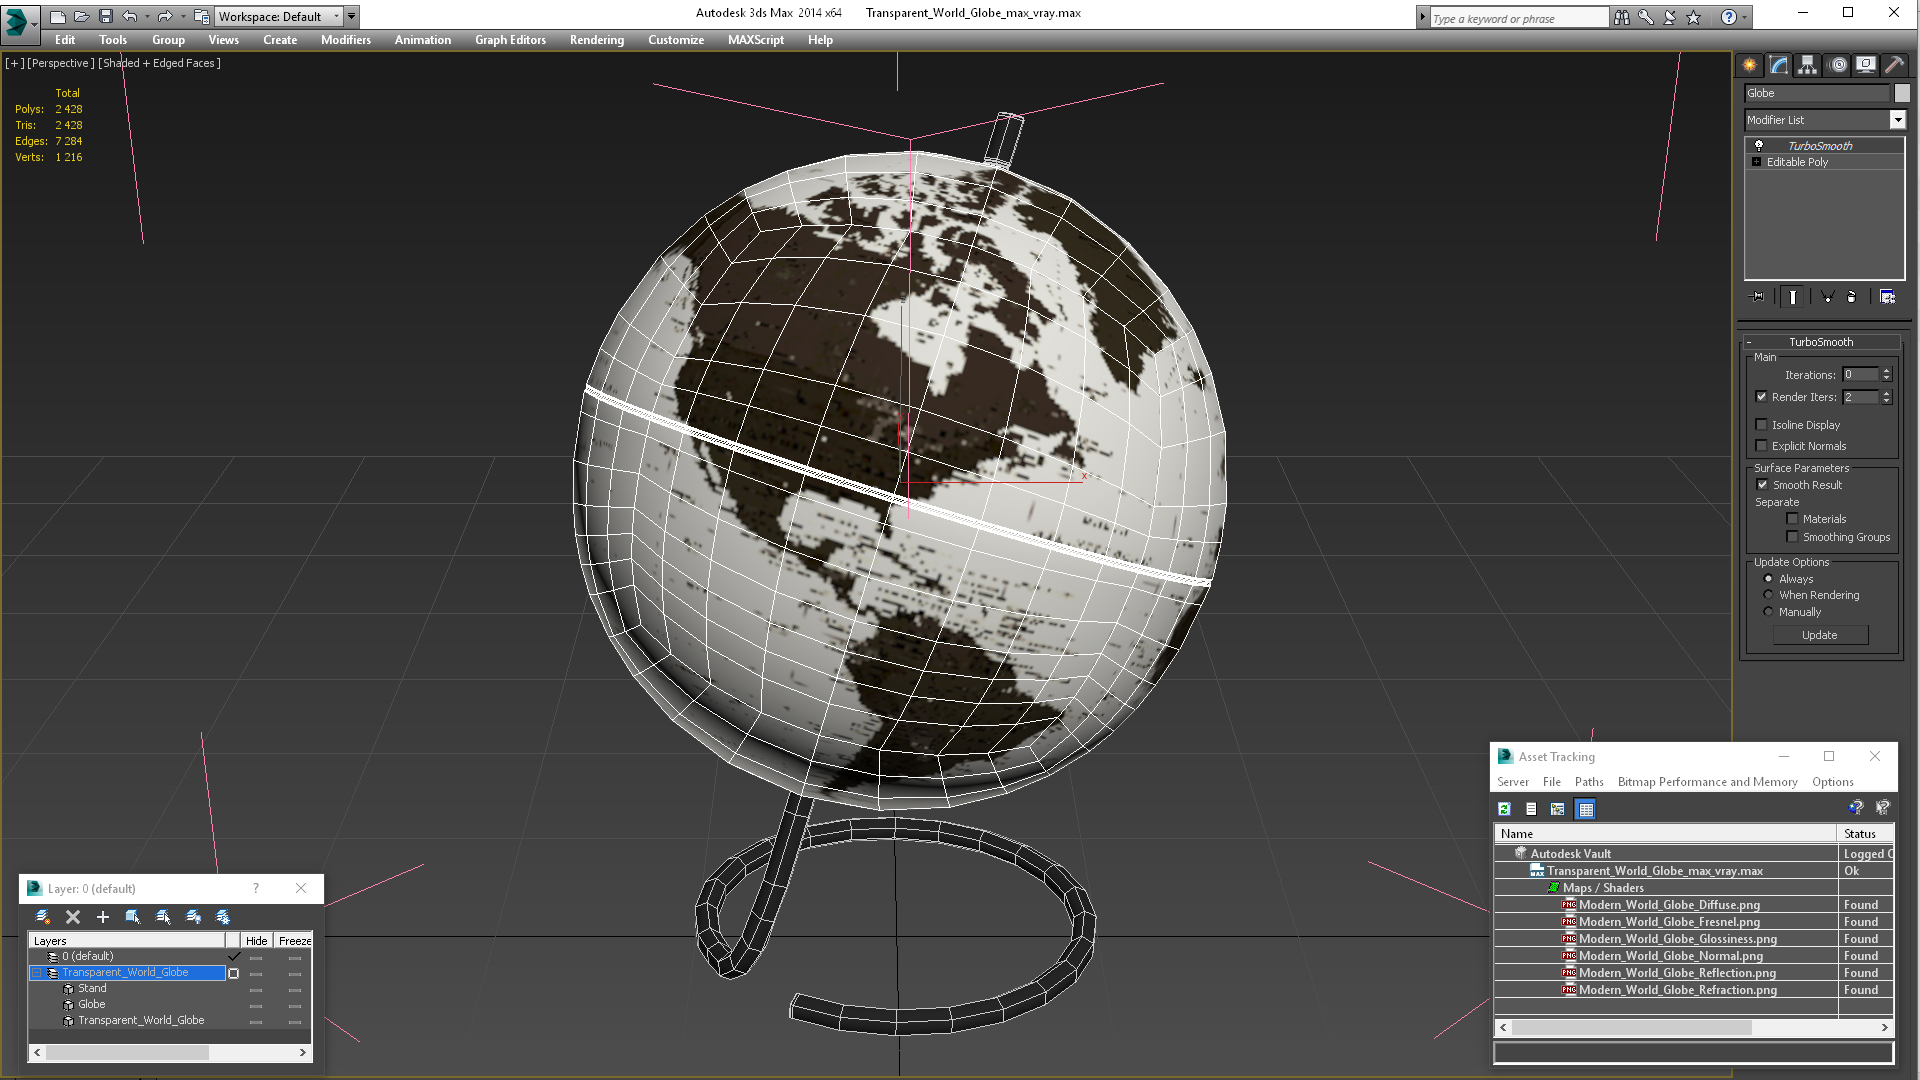Select the Manually update radio button
The image size is (1920, 1080).
pyautogui.click(x=1768, y=612)
